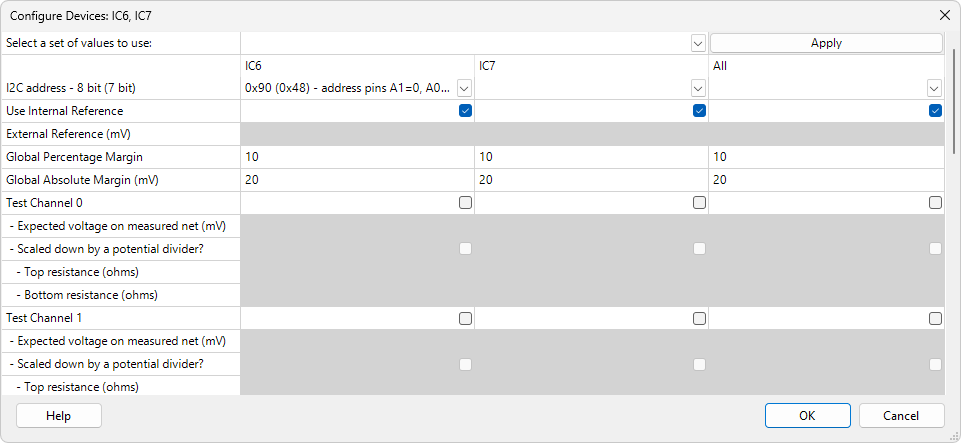Enable Test Channel 0 for IC6

click(465, 203)
